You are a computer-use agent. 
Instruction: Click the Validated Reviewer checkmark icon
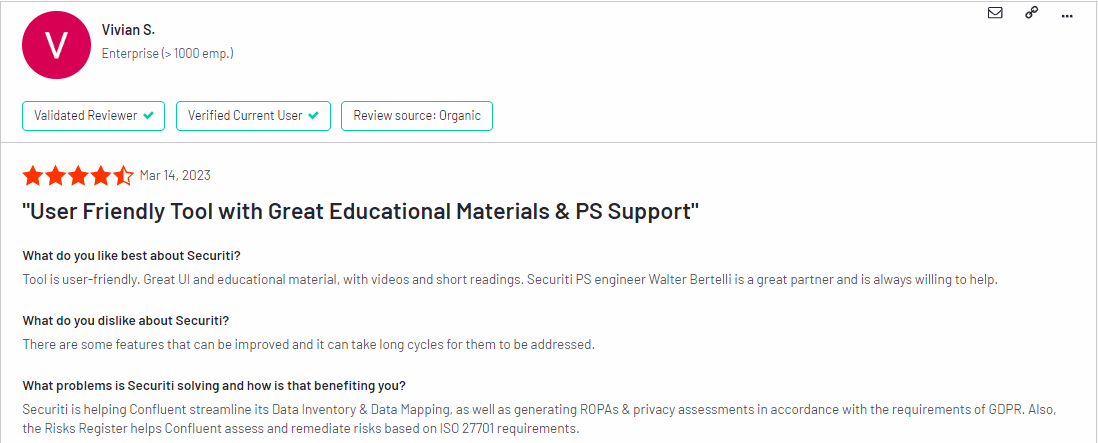(148, 116)
